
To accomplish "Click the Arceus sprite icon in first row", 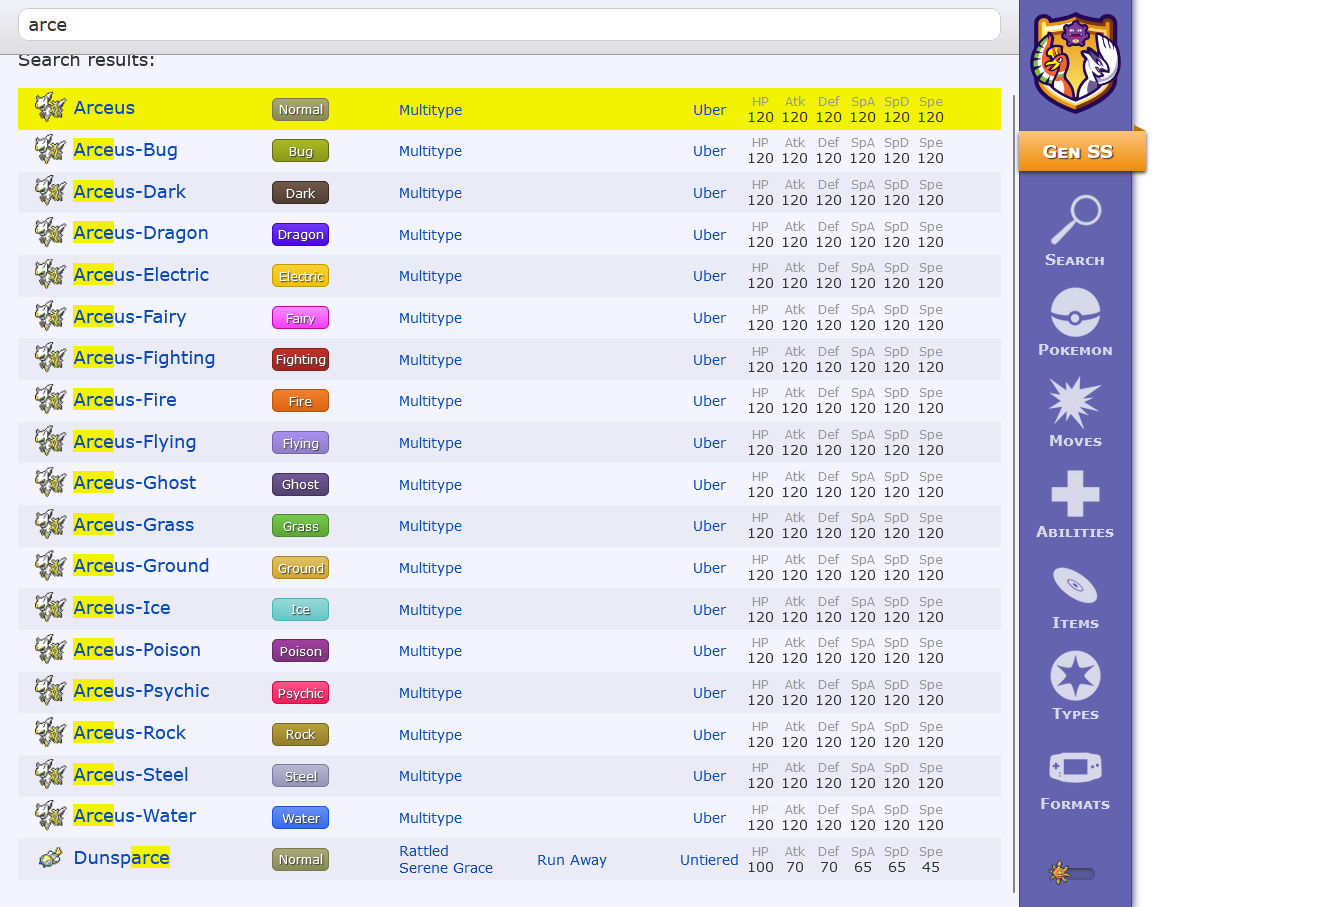I will point(50,107).
